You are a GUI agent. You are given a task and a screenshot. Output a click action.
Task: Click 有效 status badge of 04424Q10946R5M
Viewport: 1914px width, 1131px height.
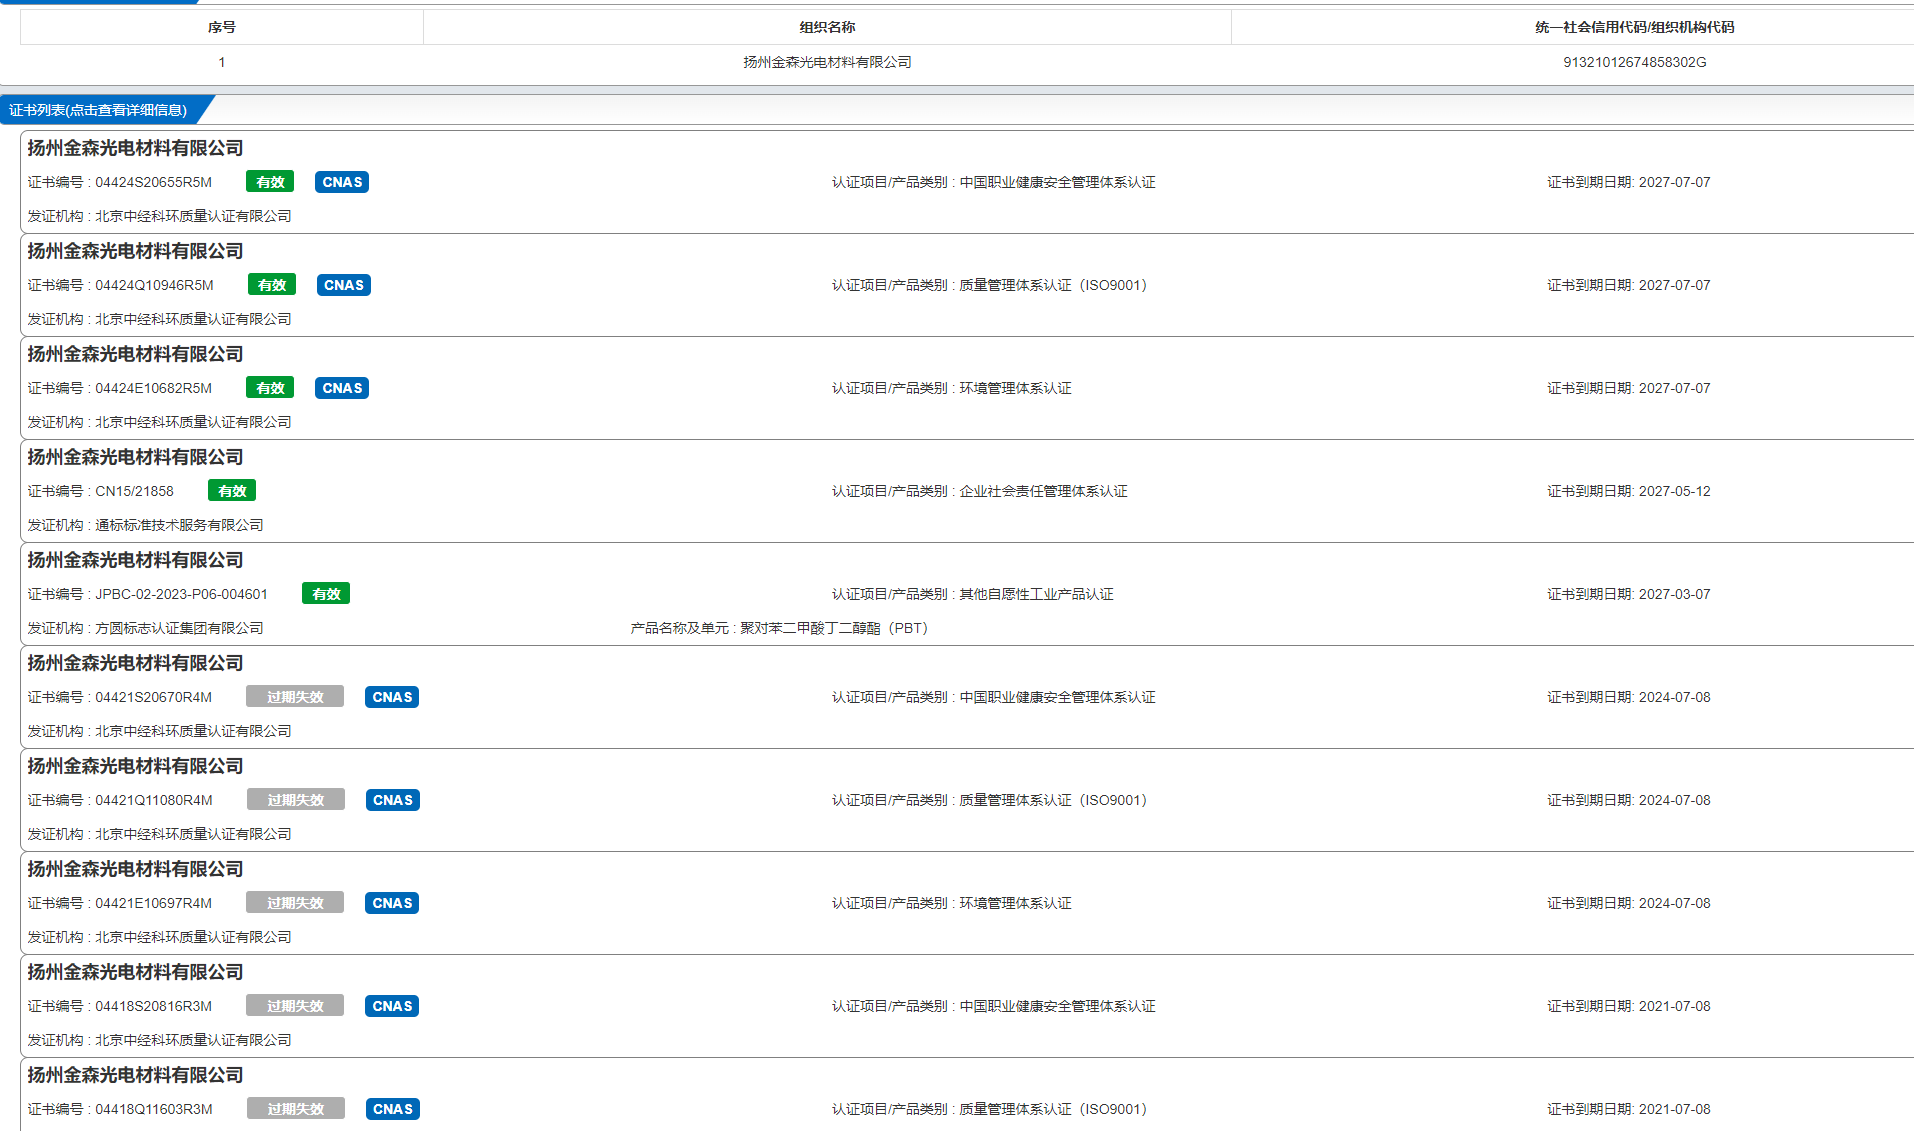coord(272,285)
